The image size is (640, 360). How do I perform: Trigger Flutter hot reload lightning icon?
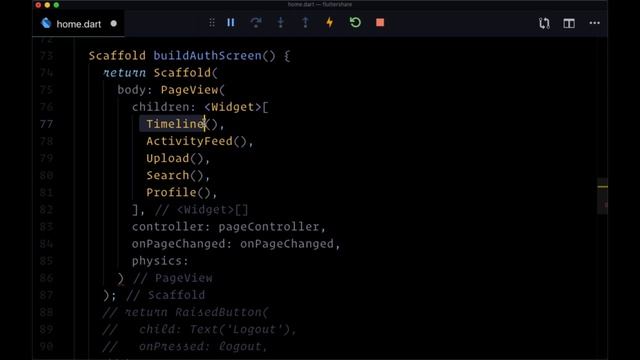(x=330, y=23)
